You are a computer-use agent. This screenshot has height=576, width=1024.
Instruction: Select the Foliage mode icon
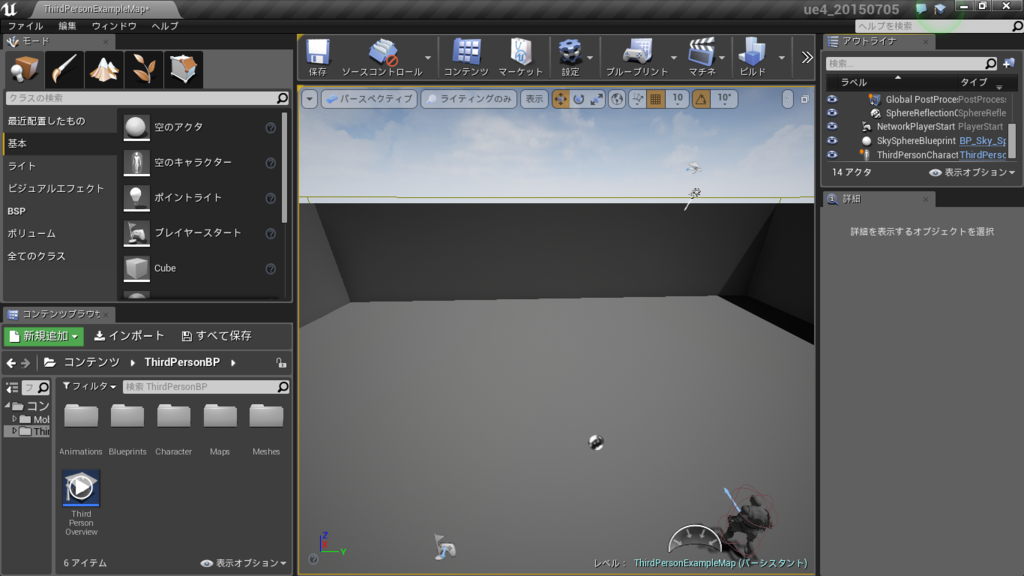pyautogui.click(x=144, y=69)
